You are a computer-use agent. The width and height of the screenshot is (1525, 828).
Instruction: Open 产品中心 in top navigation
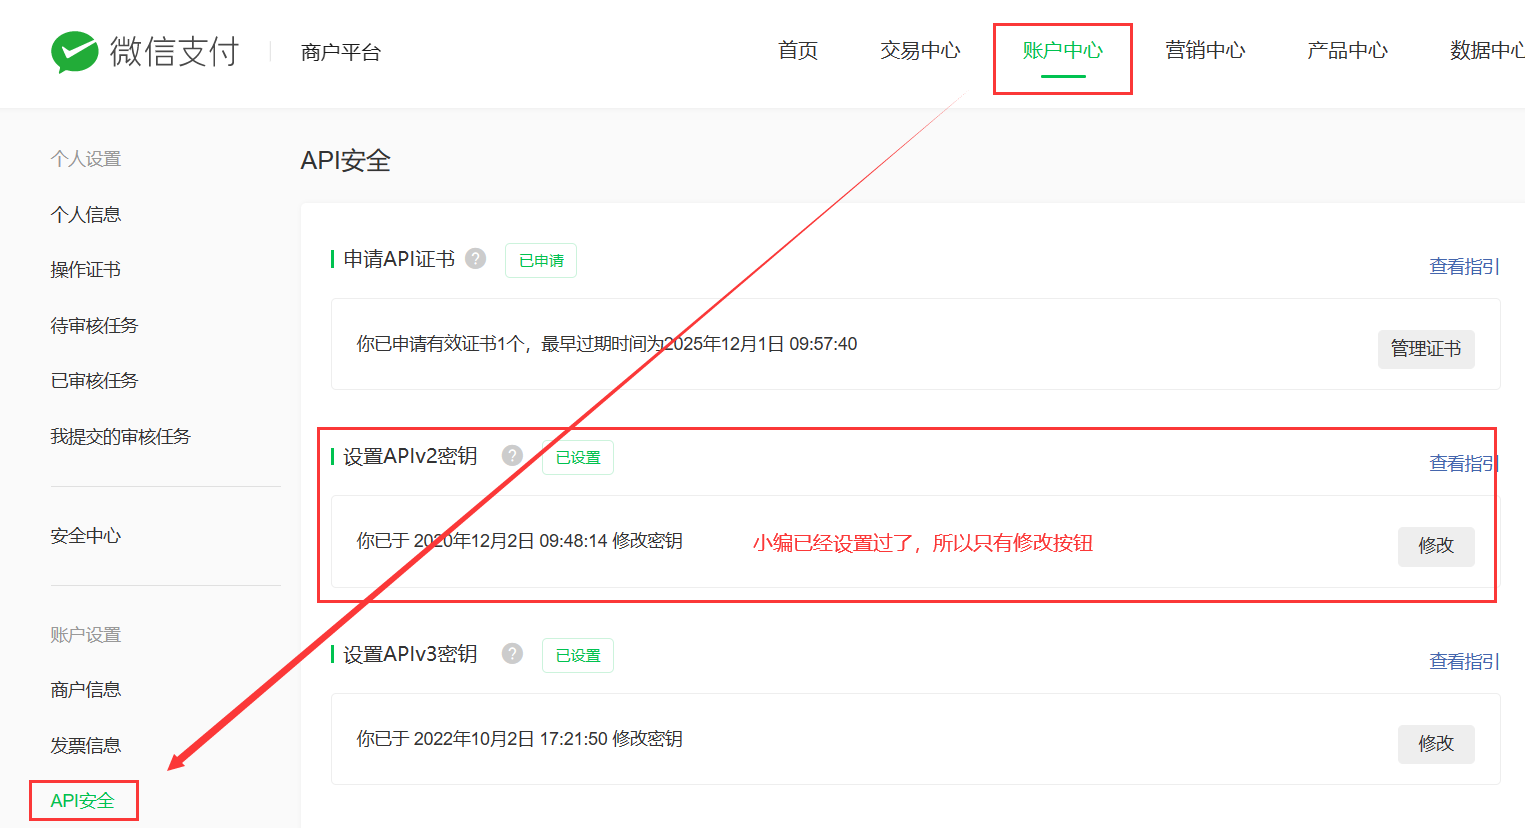(1347, 51)
